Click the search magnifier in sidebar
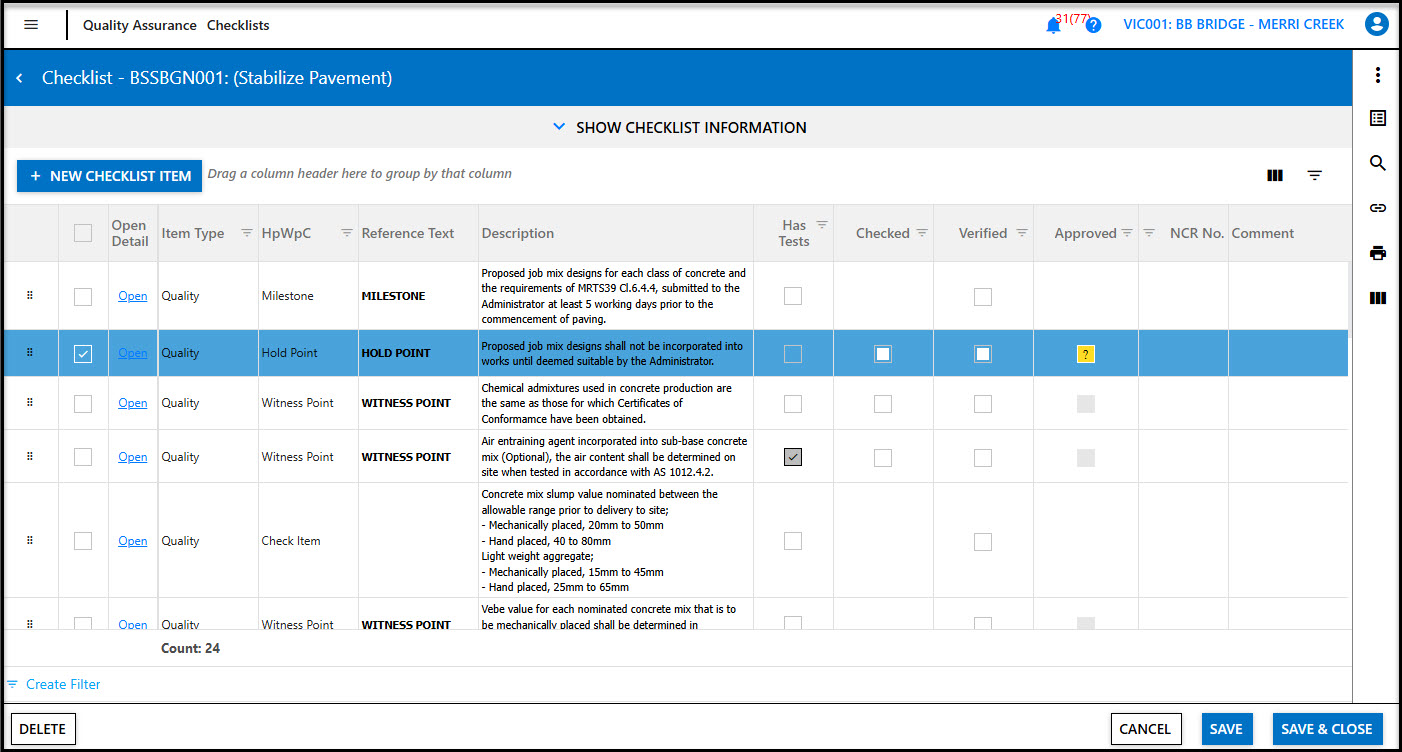This screenshot has height=752, width=1402. (x=1378, y=163)
